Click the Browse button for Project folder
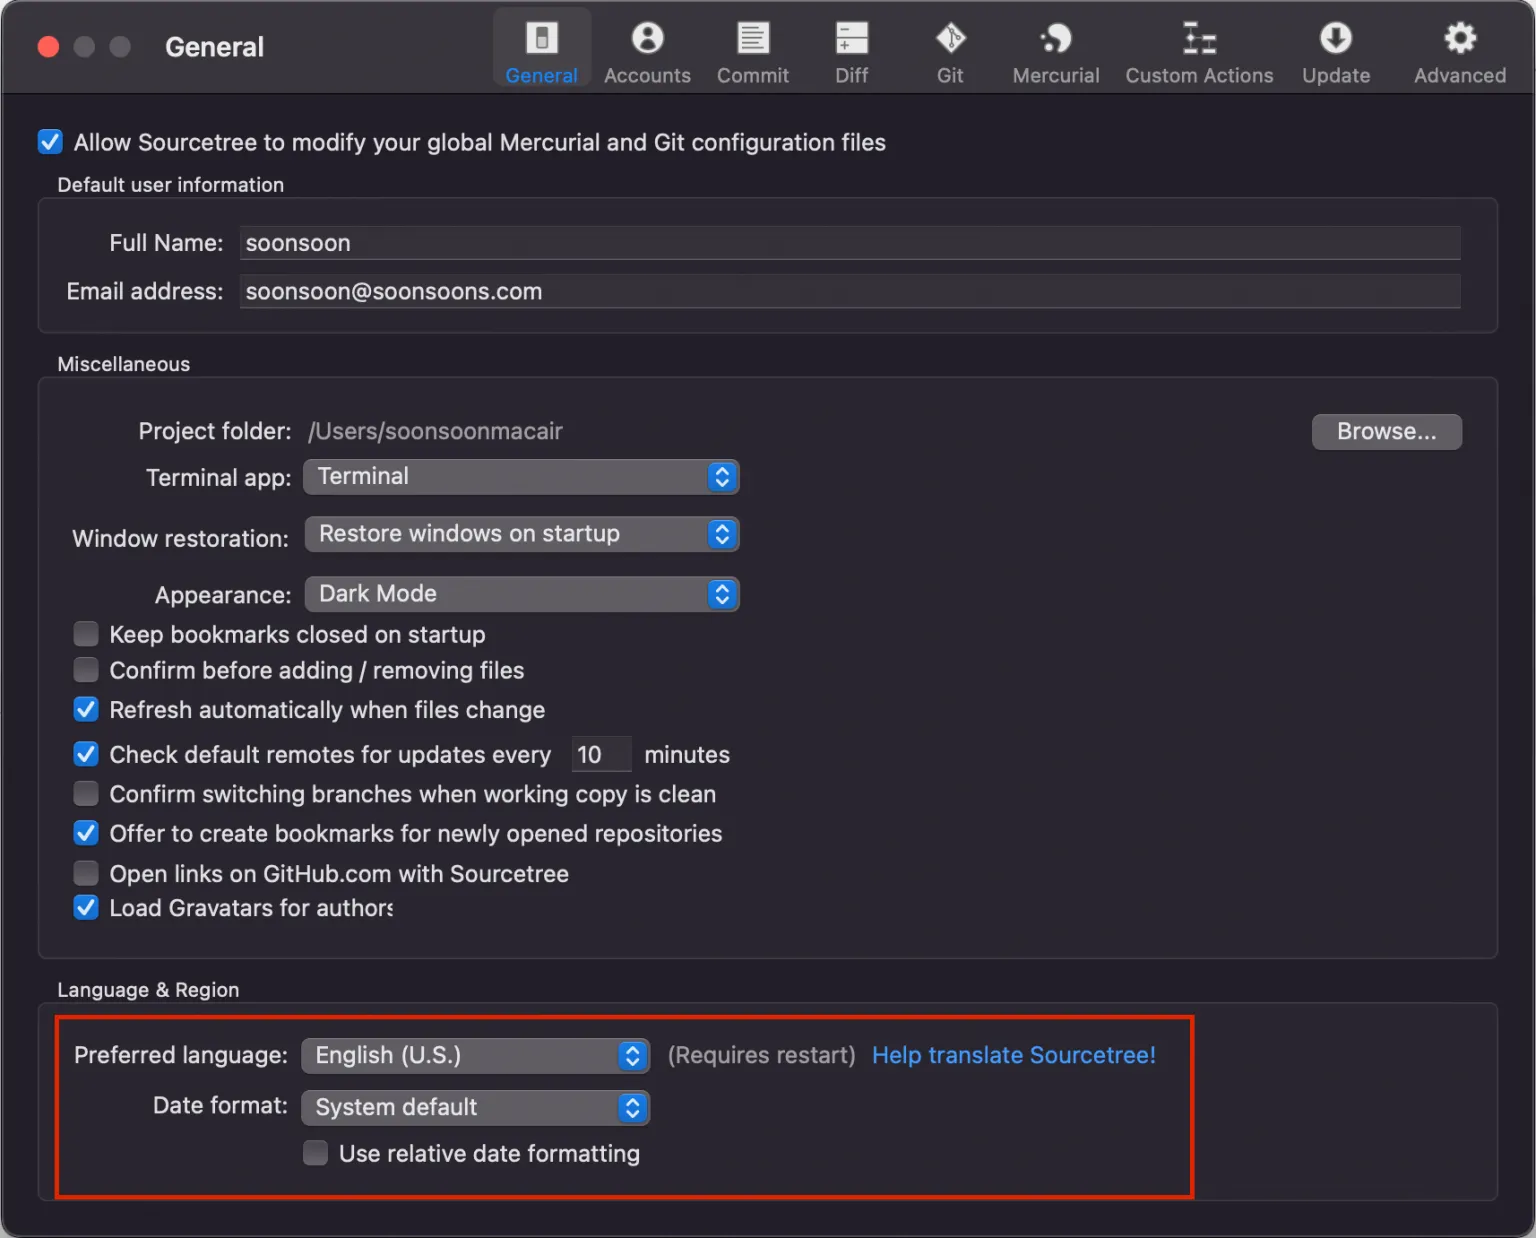The height and width of the screenshot is (1238, 1536). 1386,431
